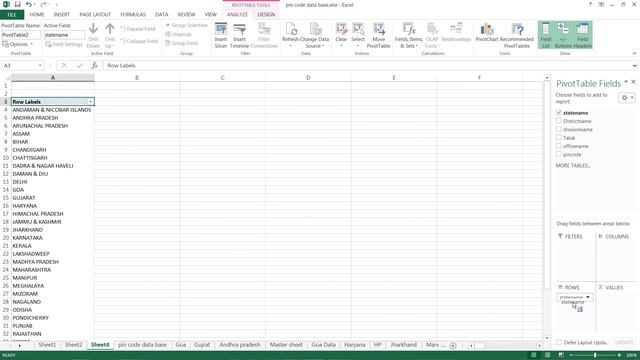Check the officename field checkbox
Screen dimensions: 640x360
[559, 146]
